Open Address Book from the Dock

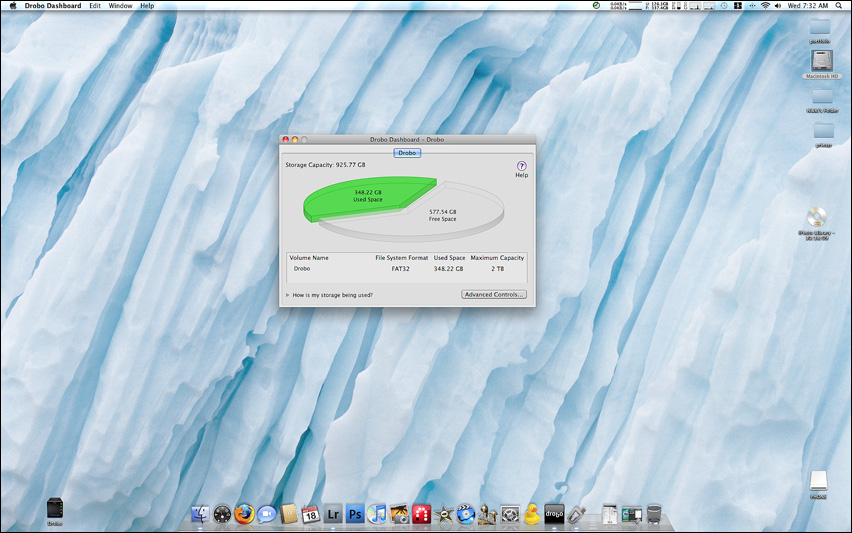289,513
